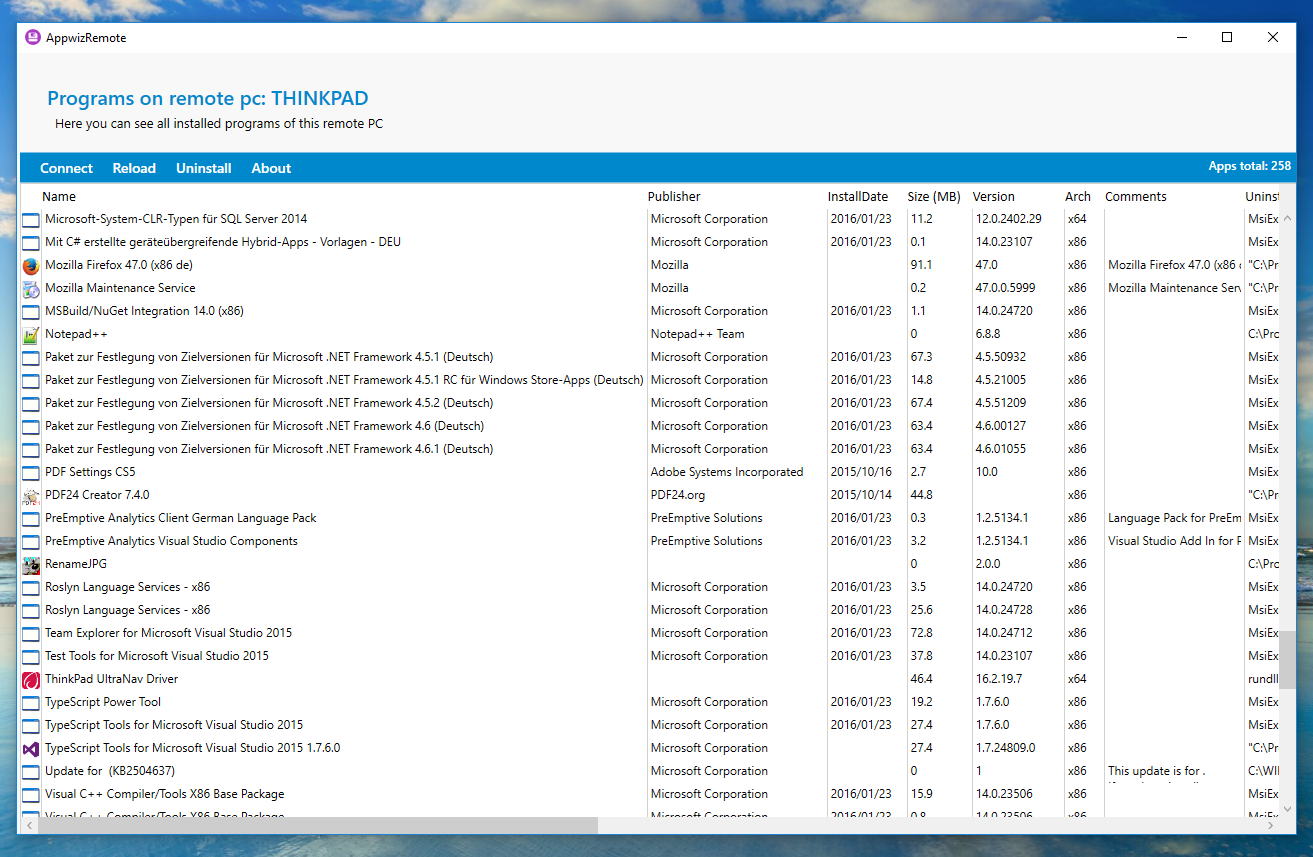This screenshot has height=857, width=1313.
Task: Click the icon beside PDF Settings CS5
Action: [x=30, y=472]
